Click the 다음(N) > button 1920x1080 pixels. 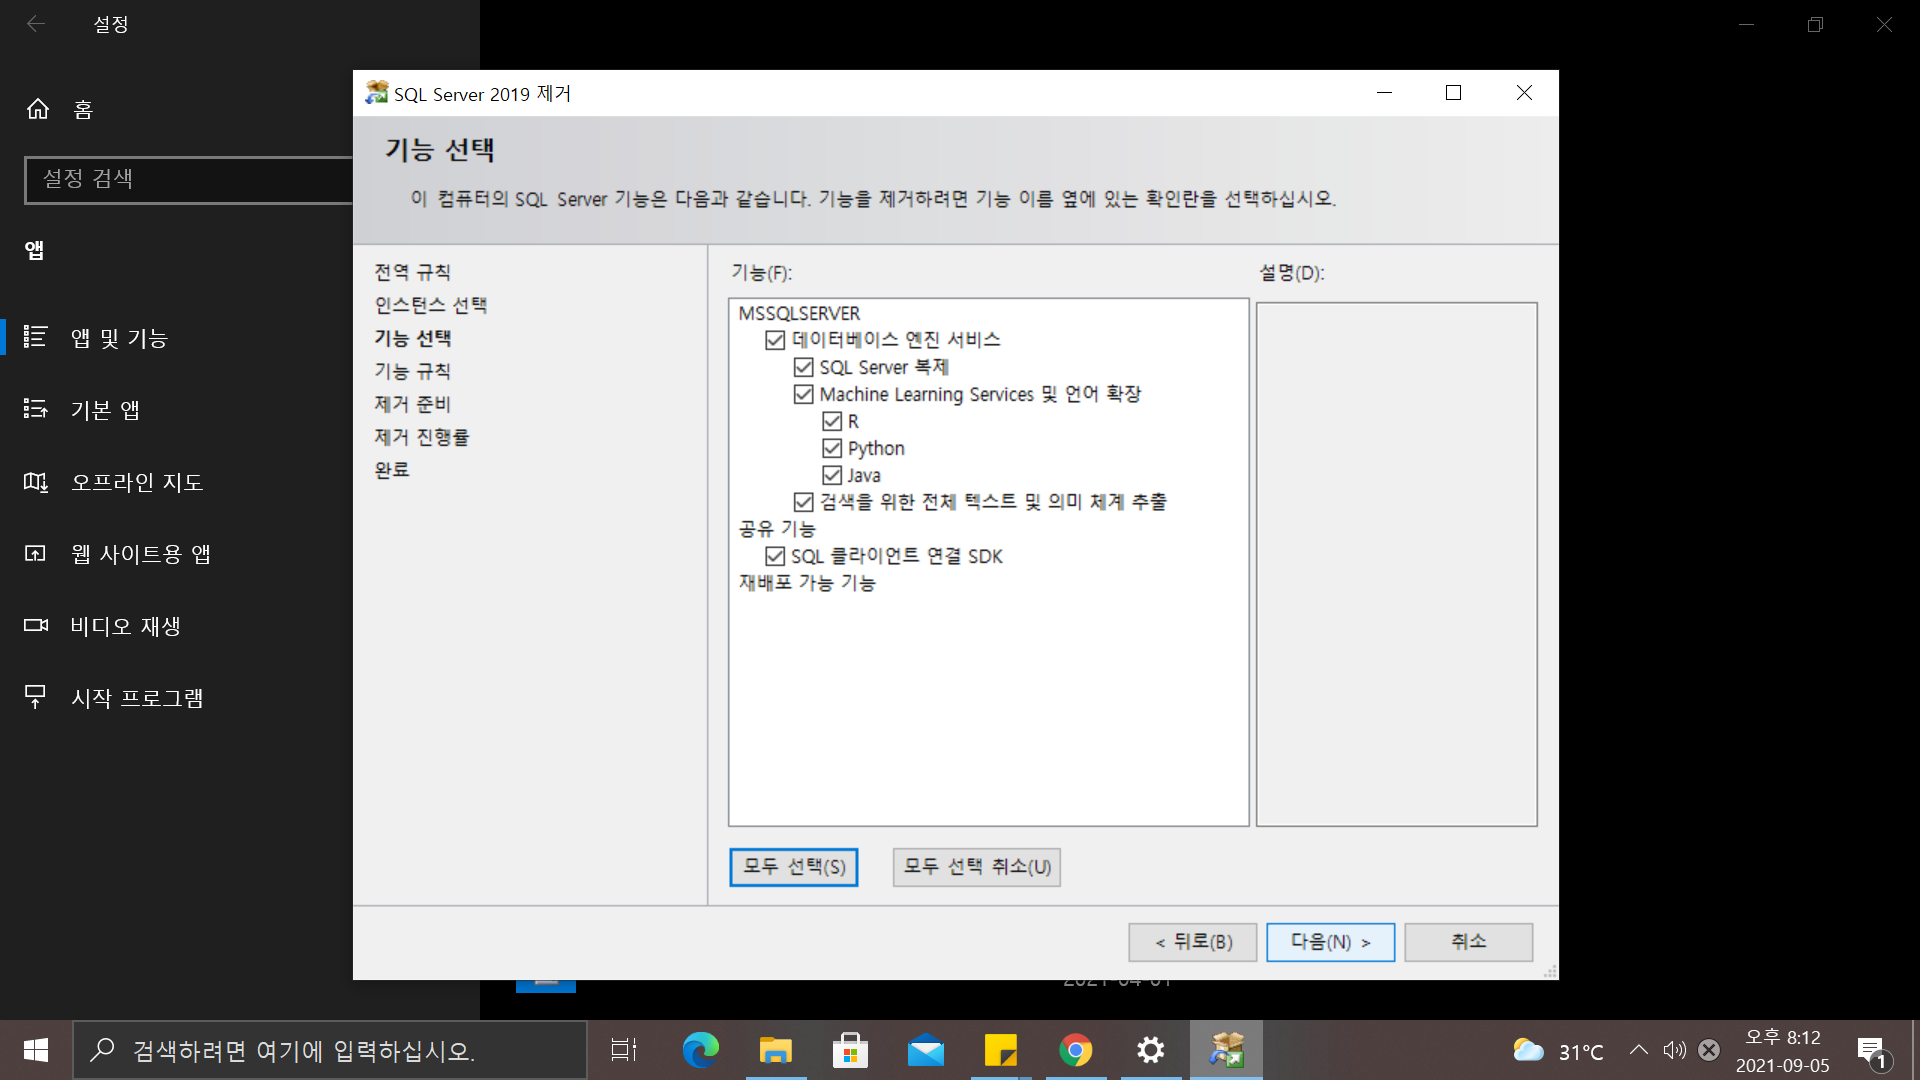click(1330, 942)
